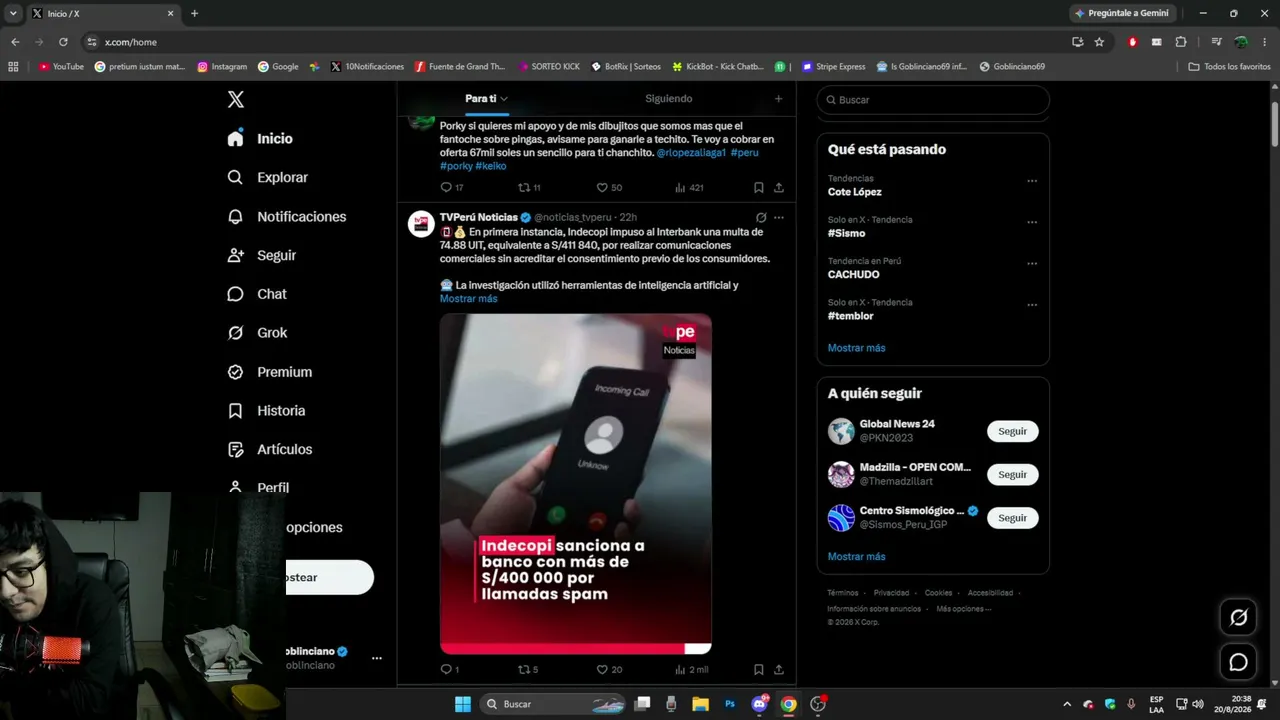This screenshot has width=1280, height=720.
Task: Open the Indecopi news video thumbnail
Action: pos(576,484)
